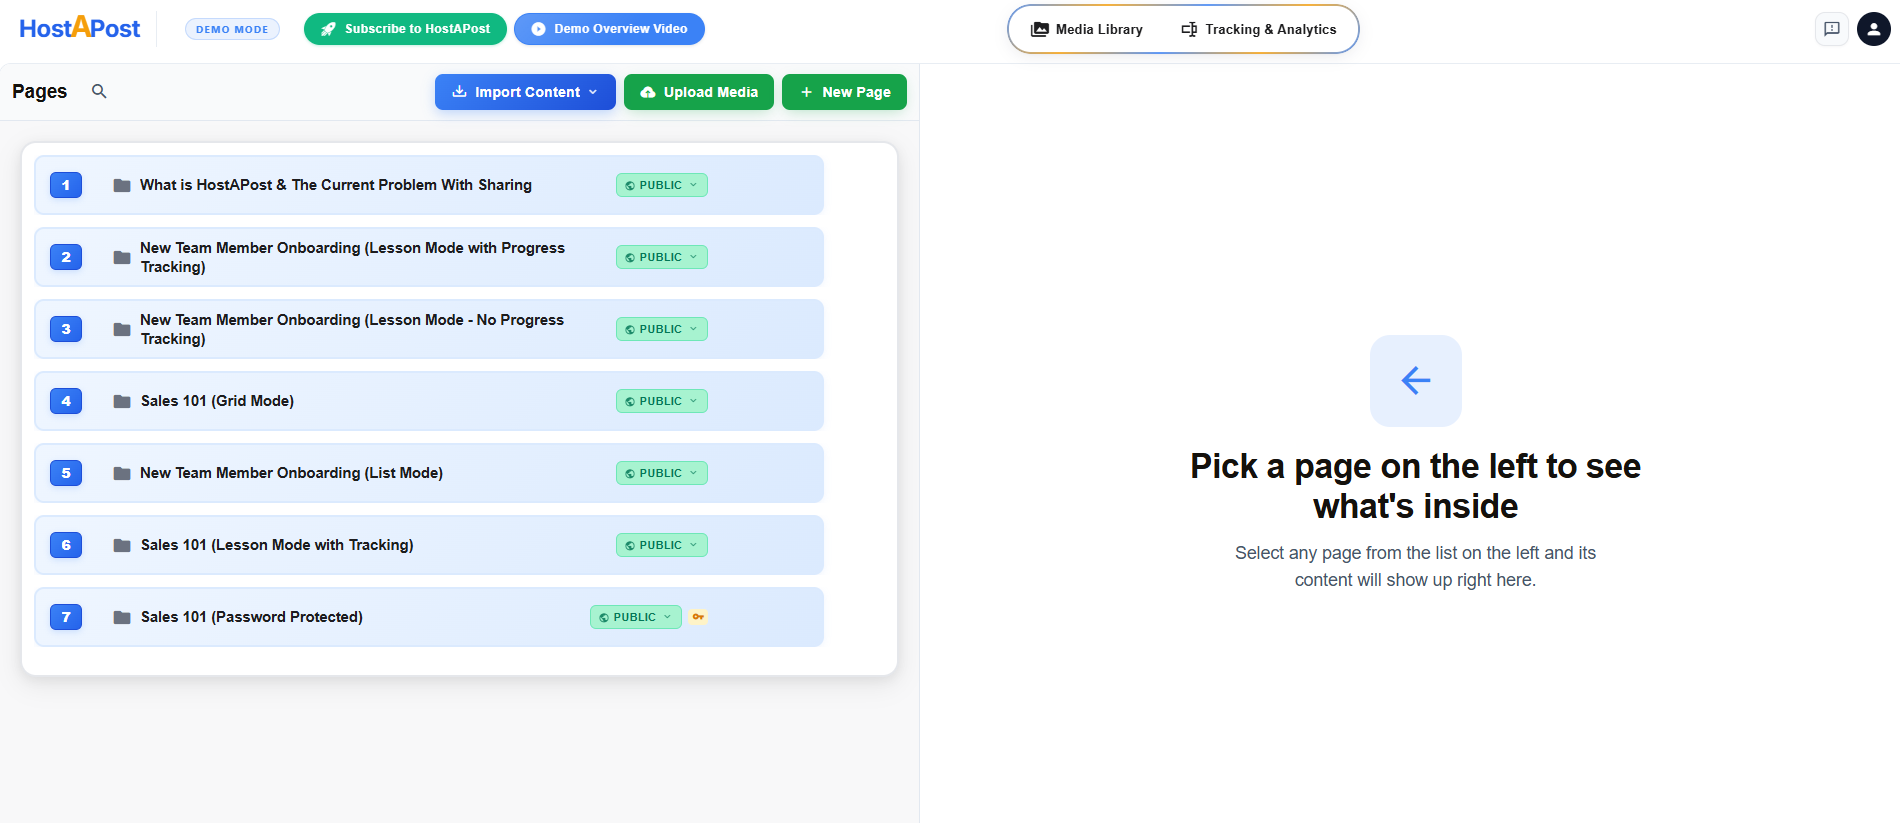Screen dimensions: 1900x823
Task: Select page Sales 101 (Password Protected)
Action: 429,617
